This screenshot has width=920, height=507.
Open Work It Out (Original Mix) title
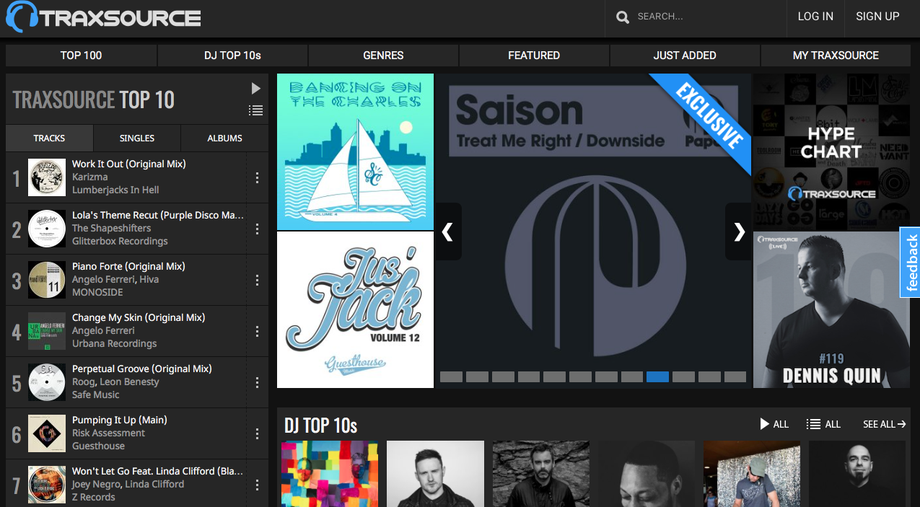point(129,164)
